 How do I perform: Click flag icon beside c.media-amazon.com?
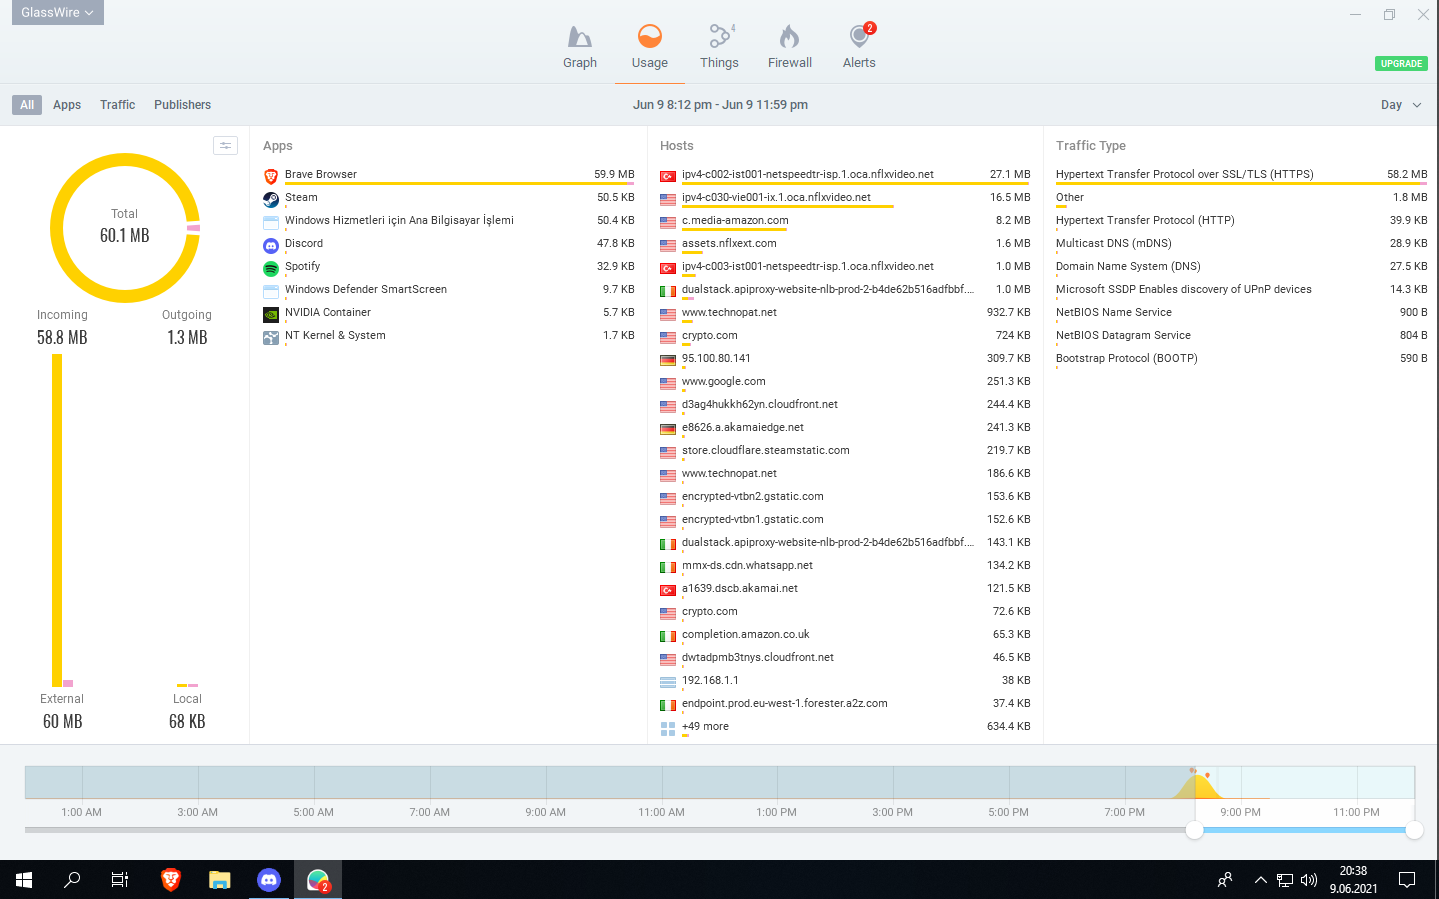pos(668,222)
